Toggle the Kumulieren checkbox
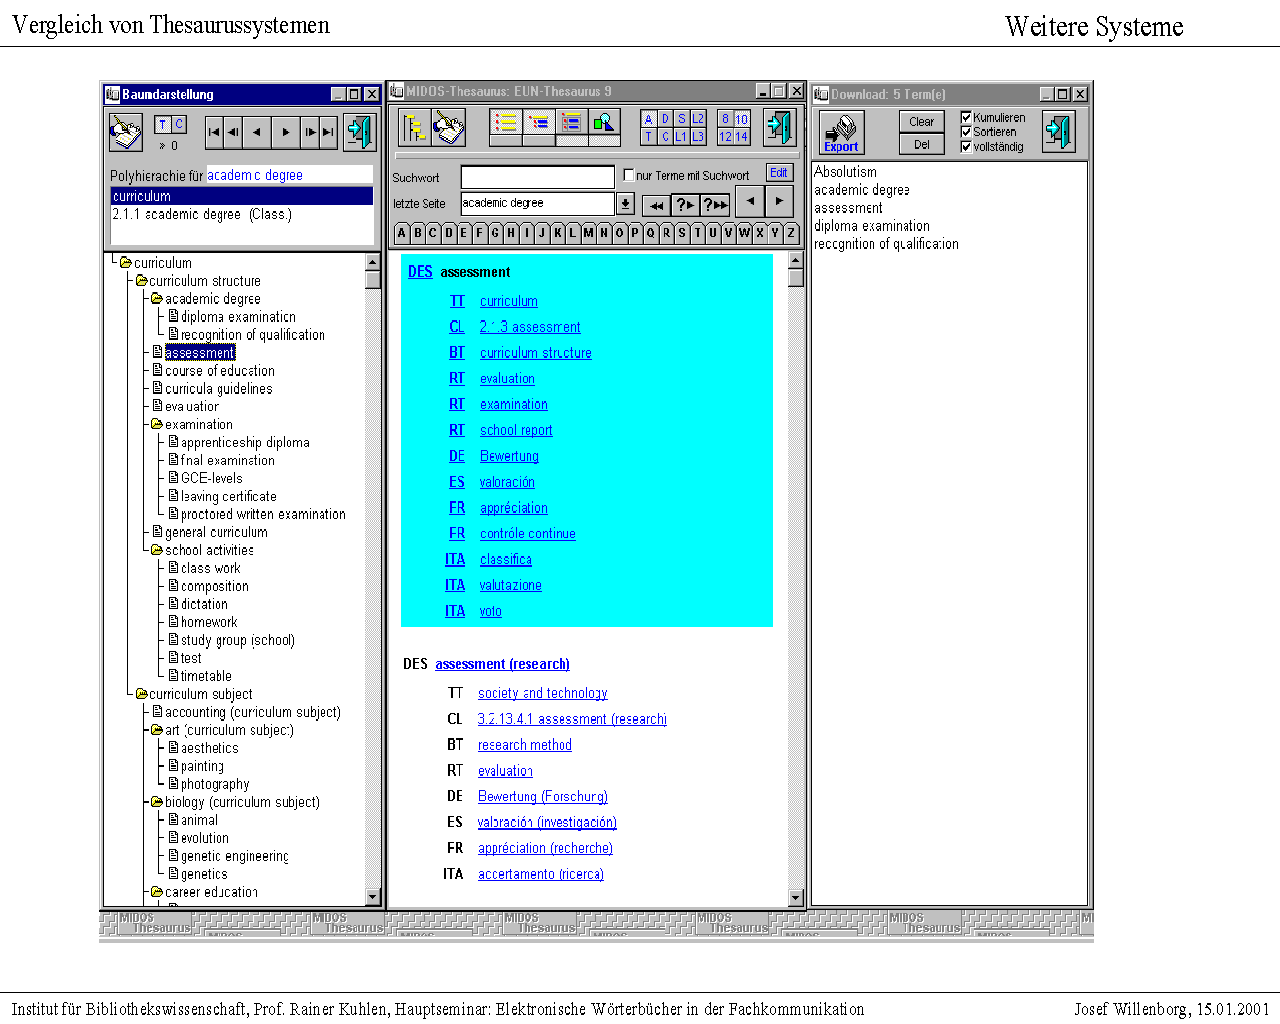1280x1024 pixels. [966, 117]
